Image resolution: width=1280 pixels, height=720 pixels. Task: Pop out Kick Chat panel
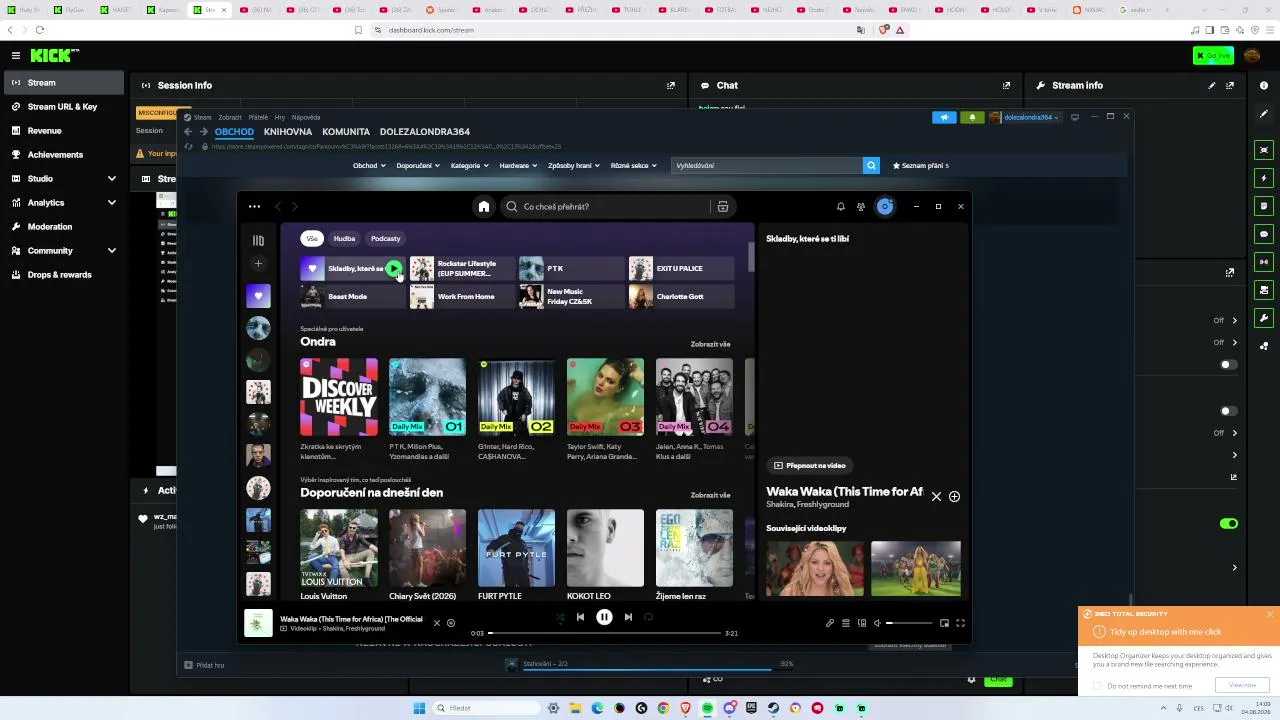click(1006, 86)
